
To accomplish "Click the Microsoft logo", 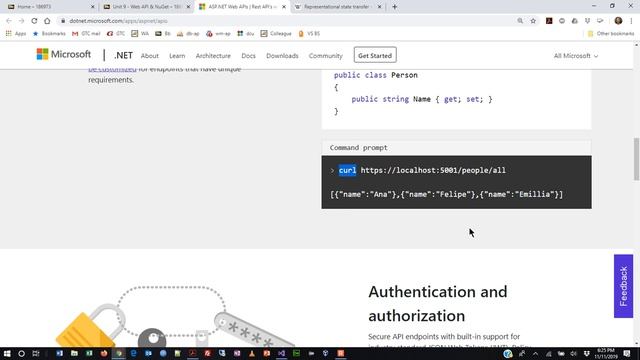I will 64,54.
